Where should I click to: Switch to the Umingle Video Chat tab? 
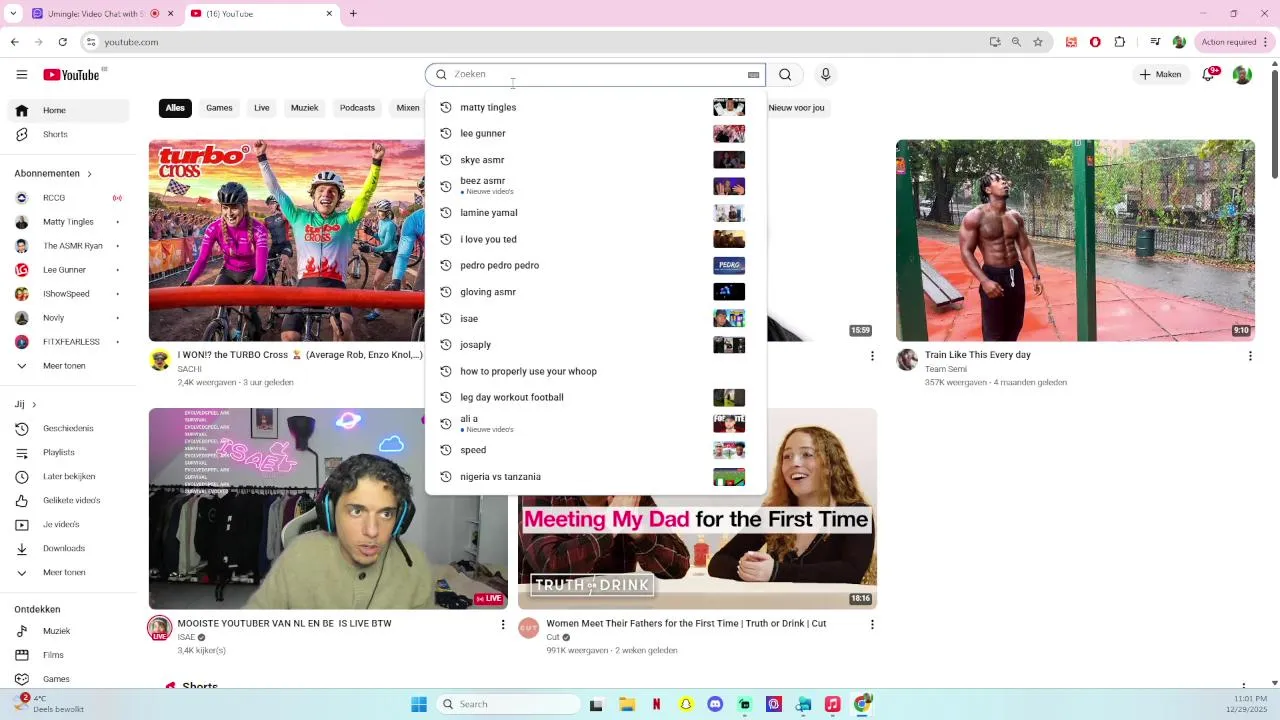pyautogui.click(x=101, y=13)
